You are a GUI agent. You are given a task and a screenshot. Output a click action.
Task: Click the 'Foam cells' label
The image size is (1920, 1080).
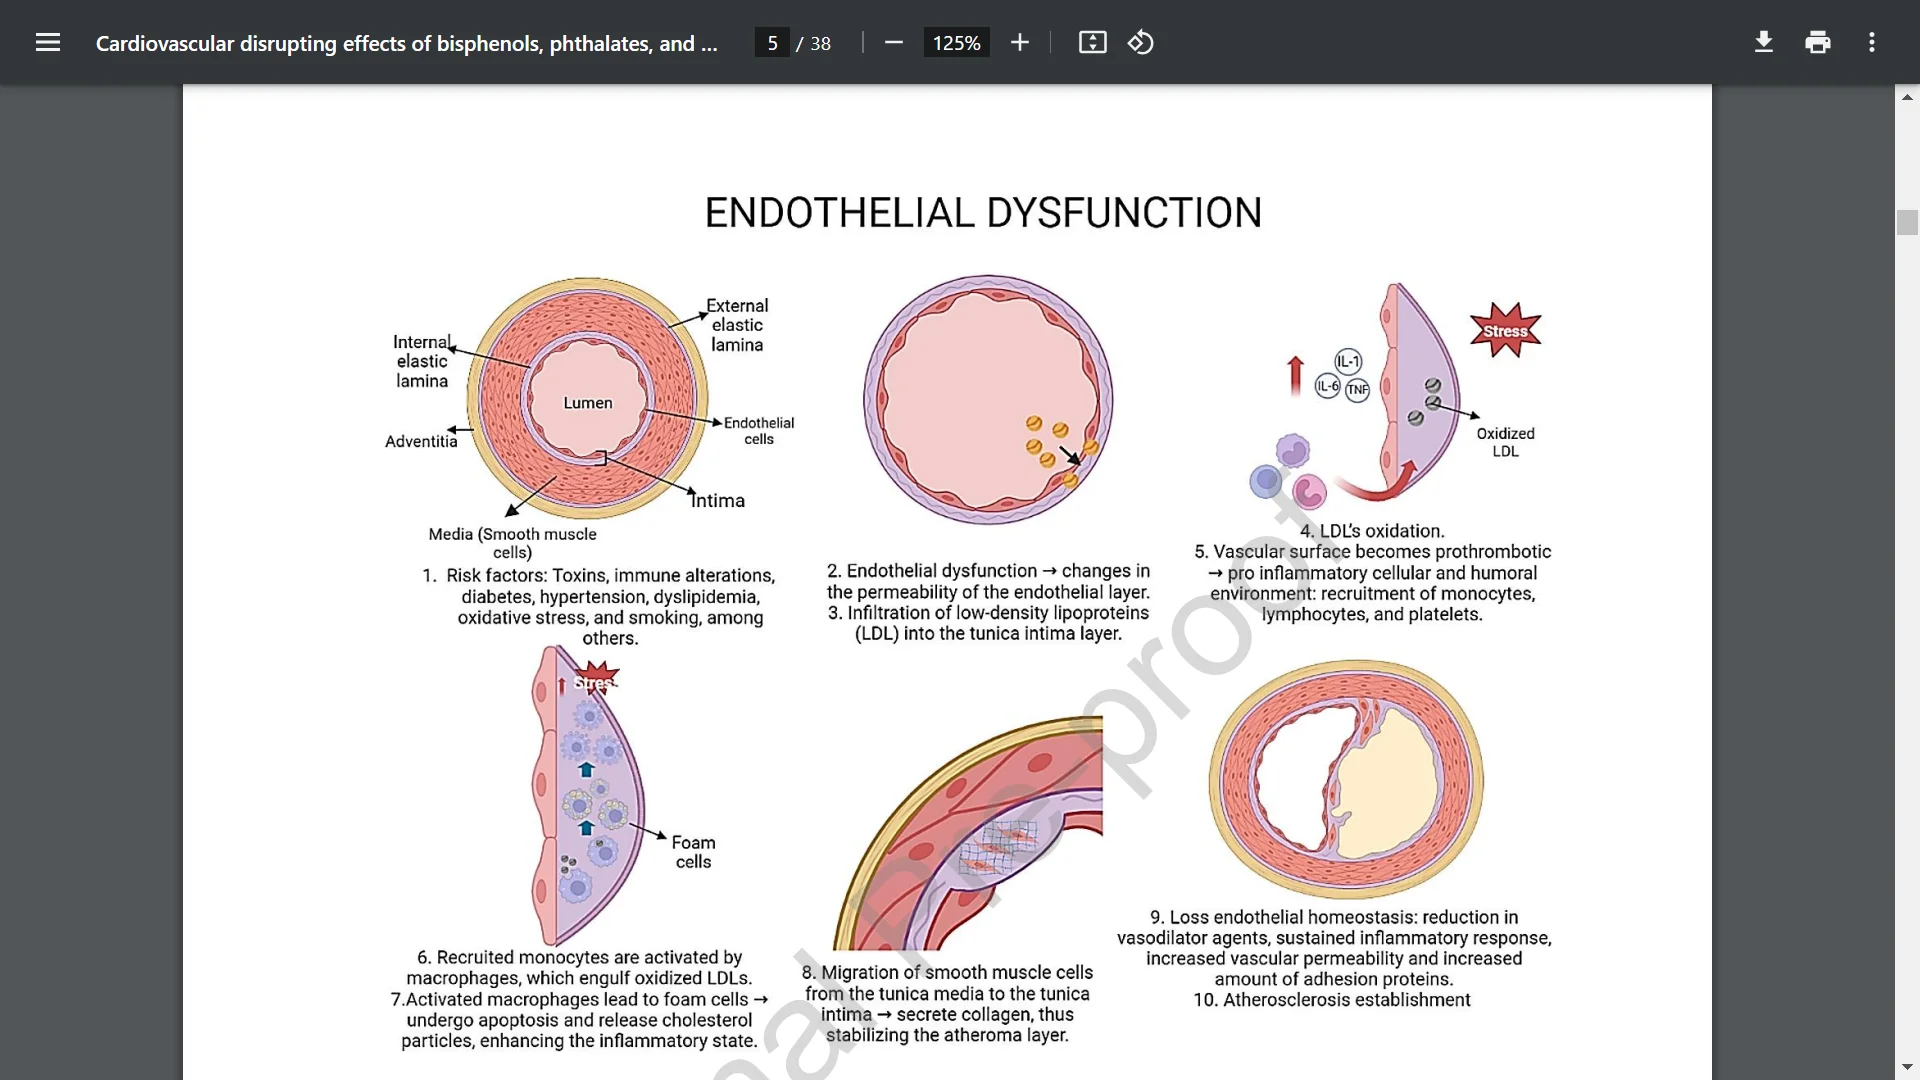693,852
